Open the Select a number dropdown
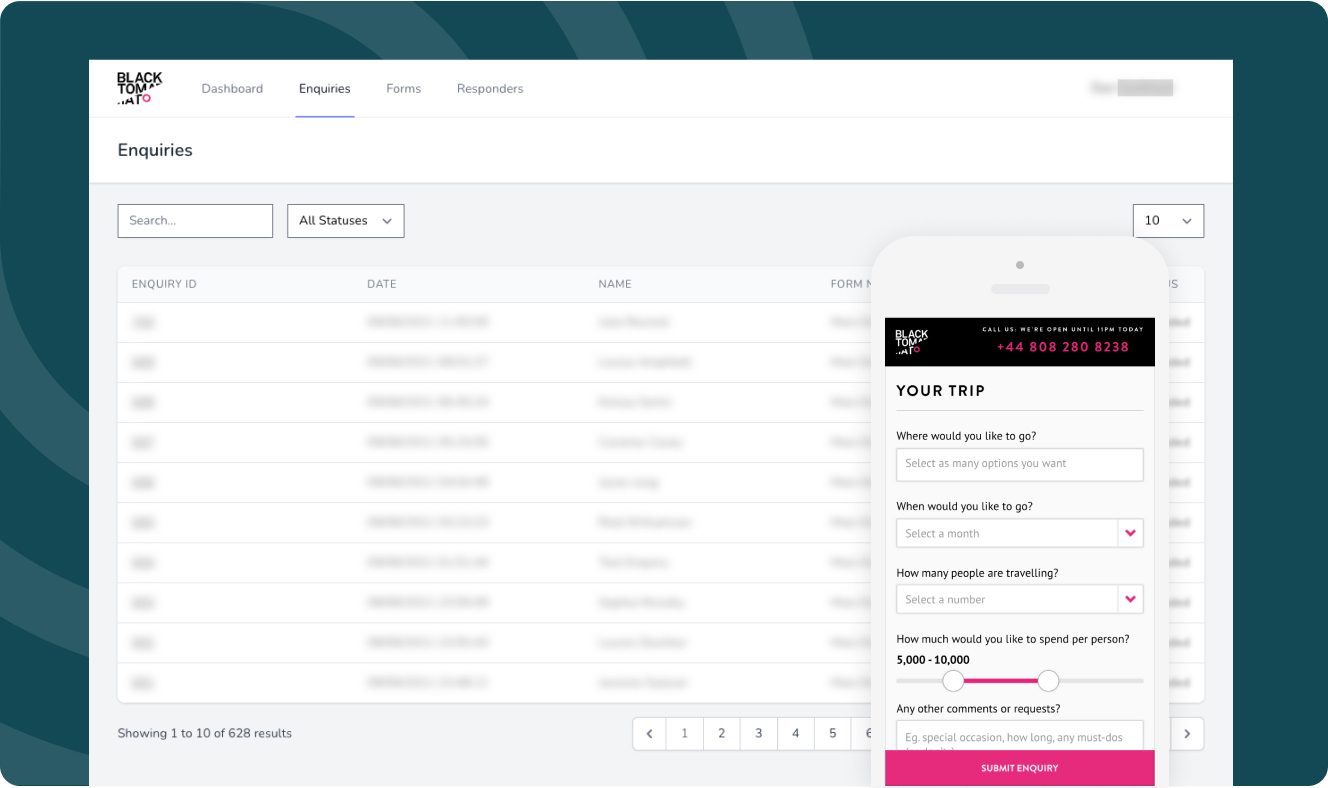1328x788 pixels. tap(1006, 599)
